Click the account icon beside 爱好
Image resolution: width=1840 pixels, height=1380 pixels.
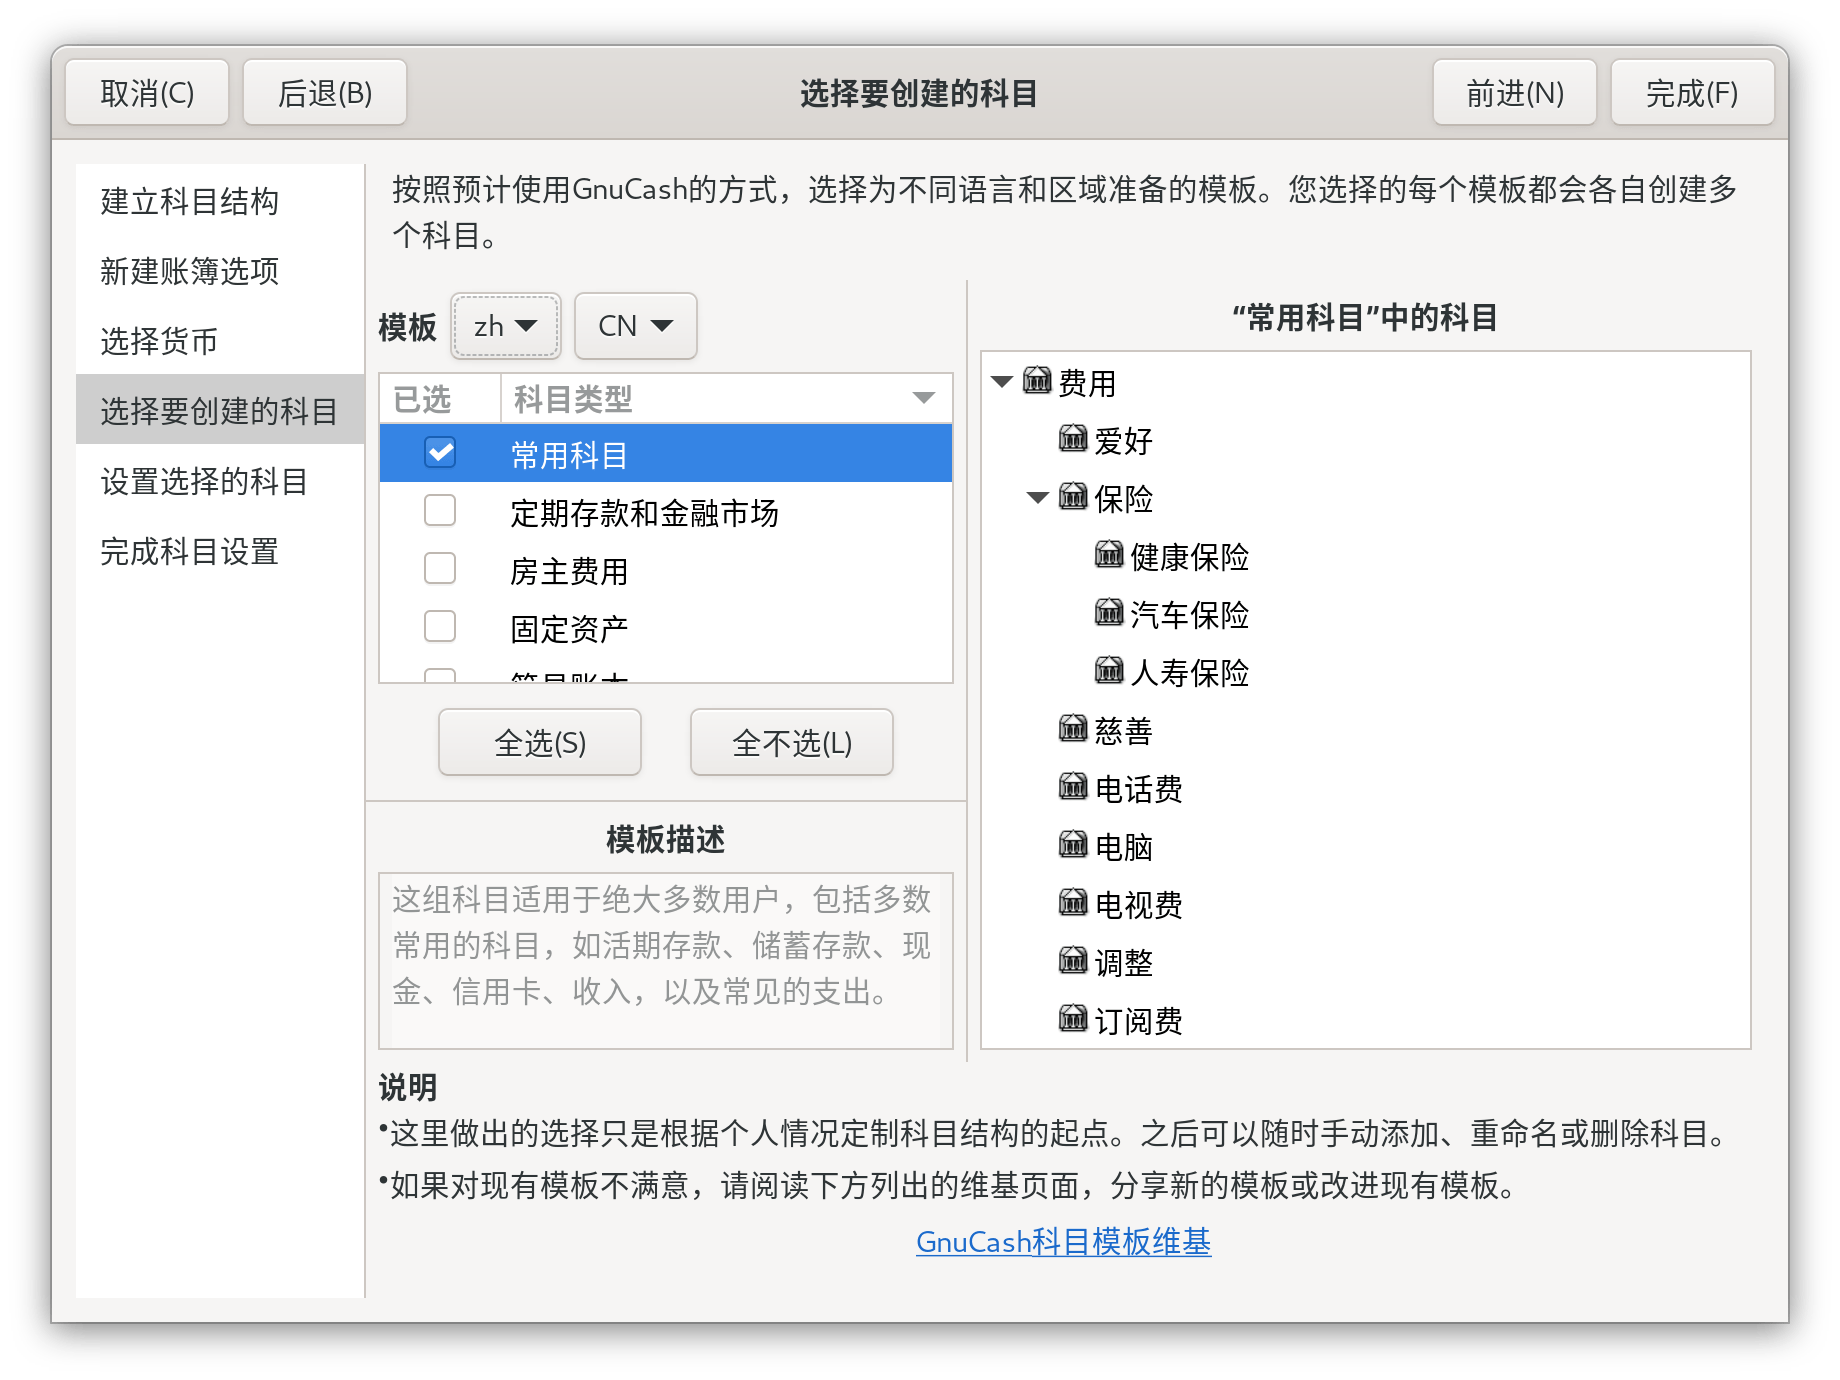tap(1073, 439)
